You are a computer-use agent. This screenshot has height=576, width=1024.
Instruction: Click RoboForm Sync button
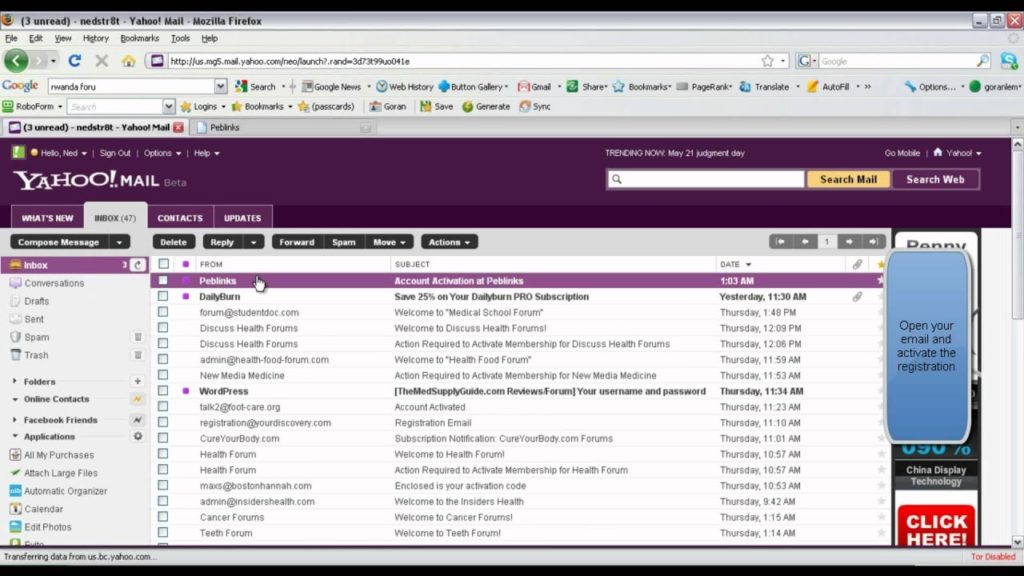[535, 106]
